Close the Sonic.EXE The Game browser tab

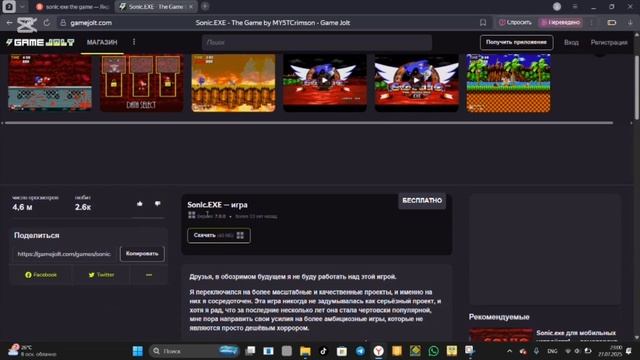pyautogui.click(x=191, y=7)
